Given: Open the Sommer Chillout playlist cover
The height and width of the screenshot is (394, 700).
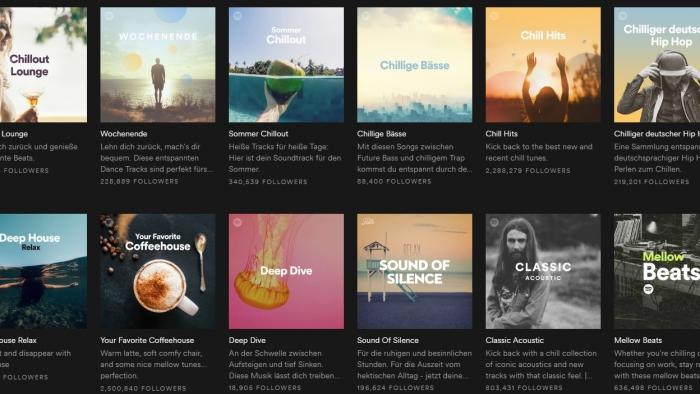Looking at the screenshot, I should 286,65.
